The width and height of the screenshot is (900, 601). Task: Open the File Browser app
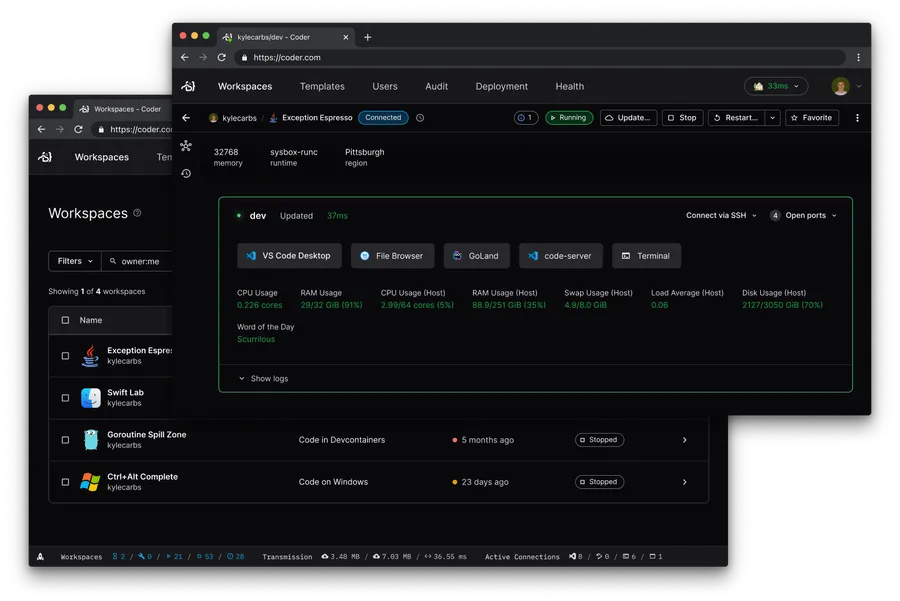(x=393, y=256)
